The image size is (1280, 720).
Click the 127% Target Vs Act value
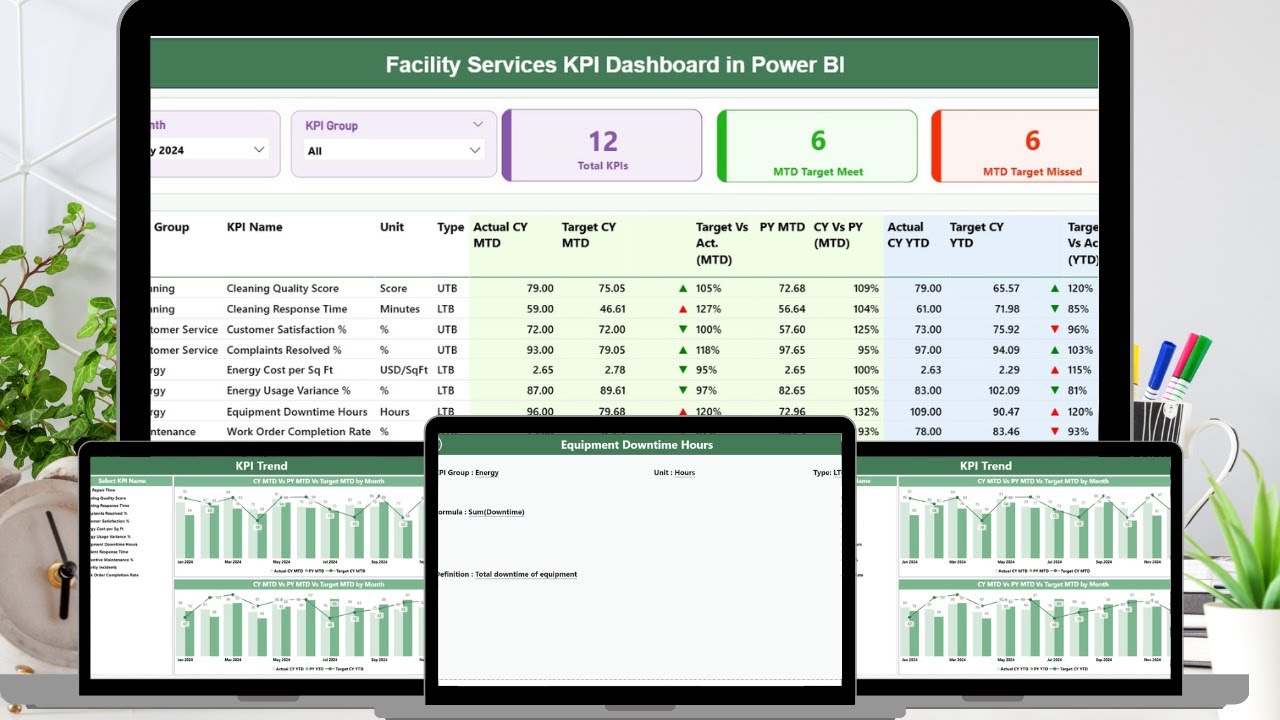[x=709, y=309]
